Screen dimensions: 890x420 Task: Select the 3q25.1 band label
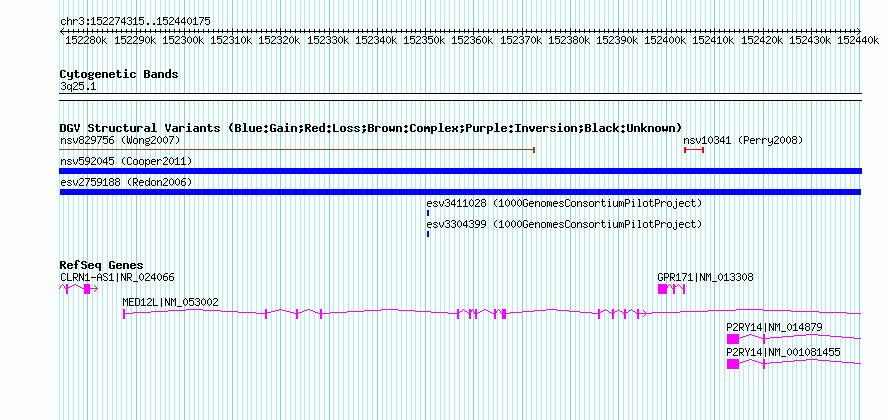78,86
